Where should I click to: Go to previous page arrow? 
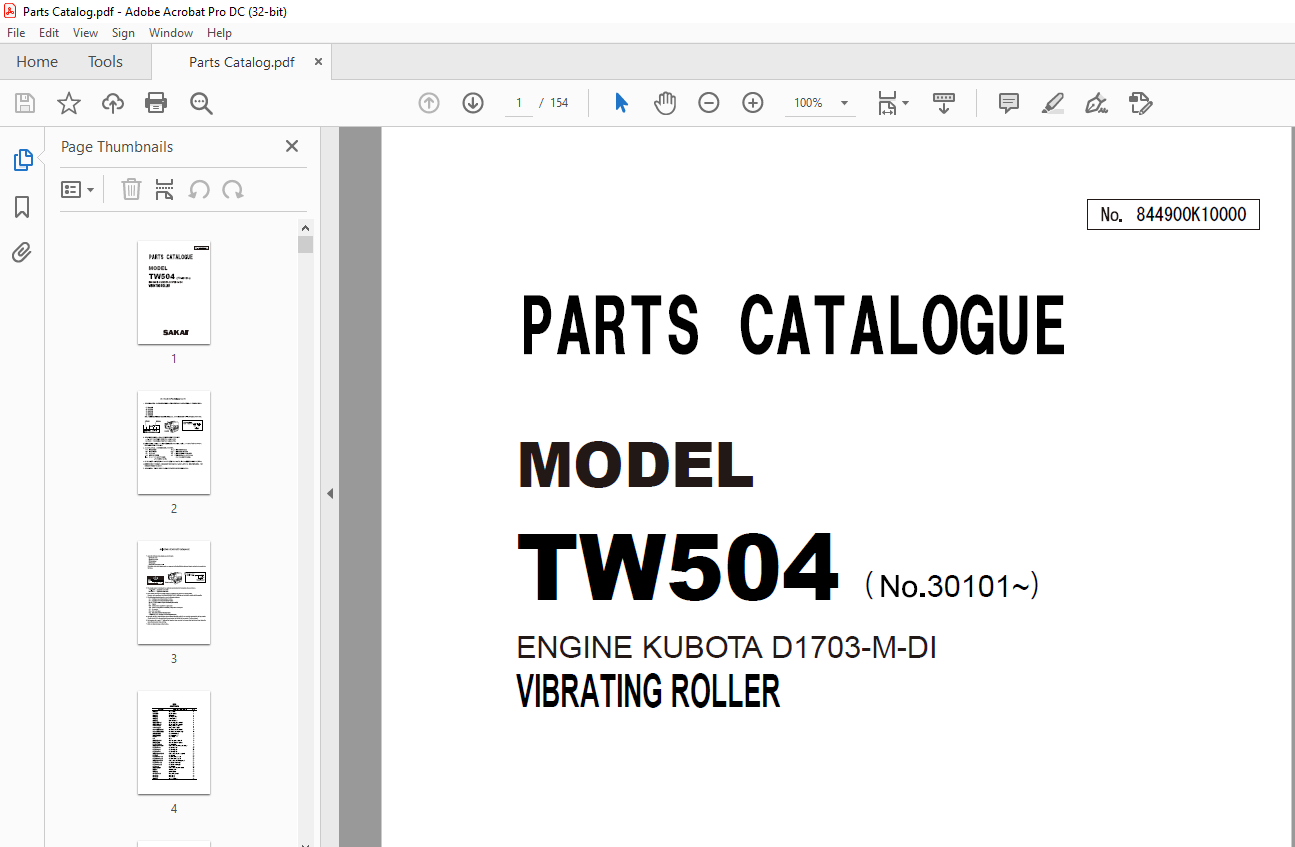coord(429,103)
